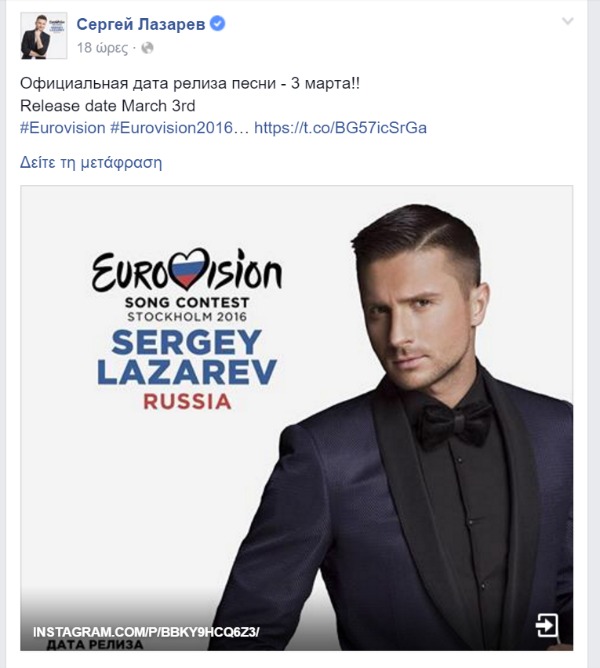Click the 18 ώρες timestamp
Viewport: 600px width, 668px height.
point(102,48)
